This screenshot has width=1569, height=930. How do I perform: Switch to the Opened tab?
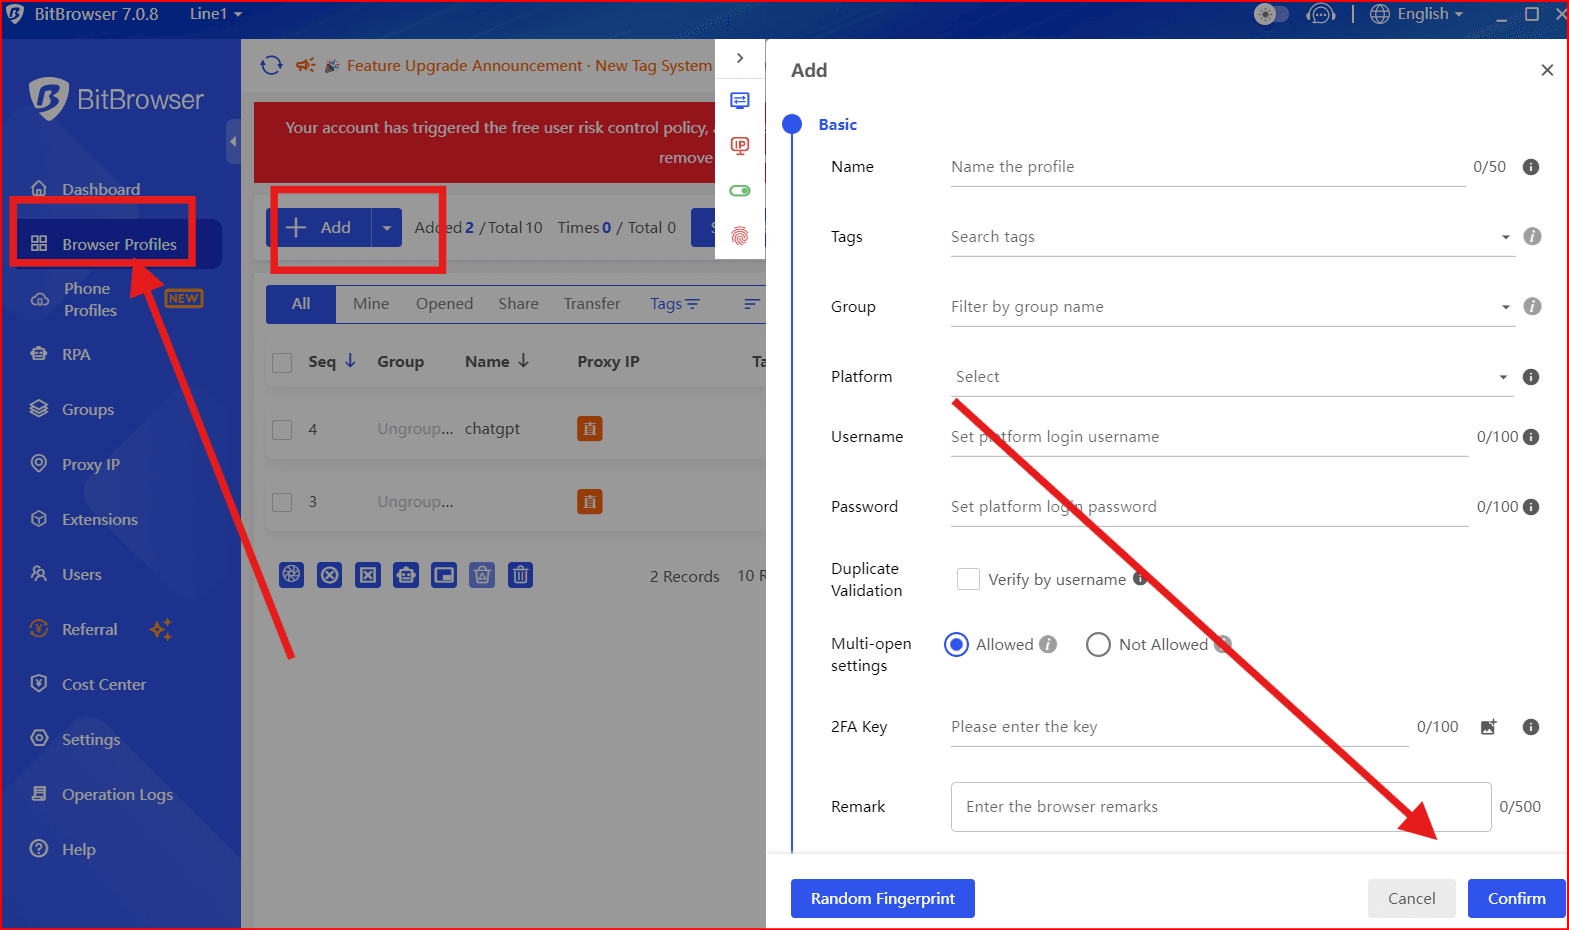coord(444,304)
